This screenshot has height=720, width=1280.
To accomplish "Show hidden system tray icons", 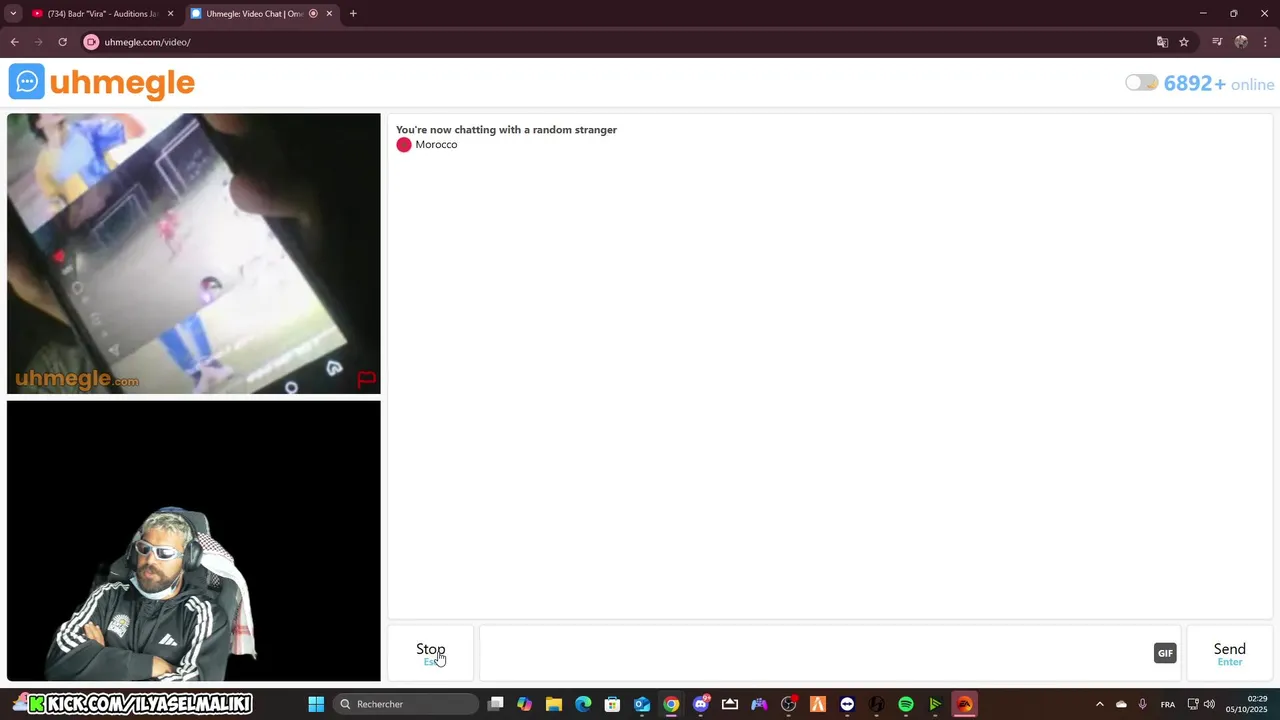I will coord(1100,704).
